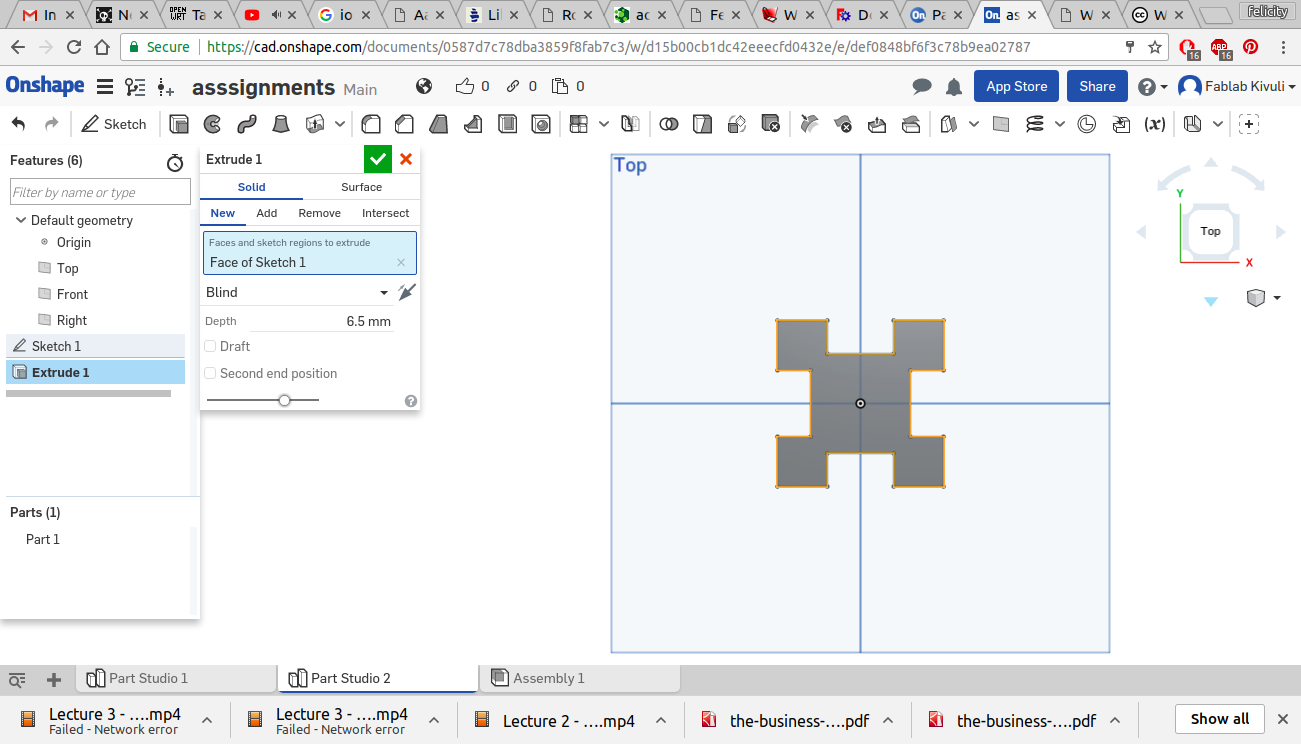The width and height of the screenshot is (1301, 744).
Task: Switch to the Surface tab
Action: pyautogui.click(x=361, y=187)
